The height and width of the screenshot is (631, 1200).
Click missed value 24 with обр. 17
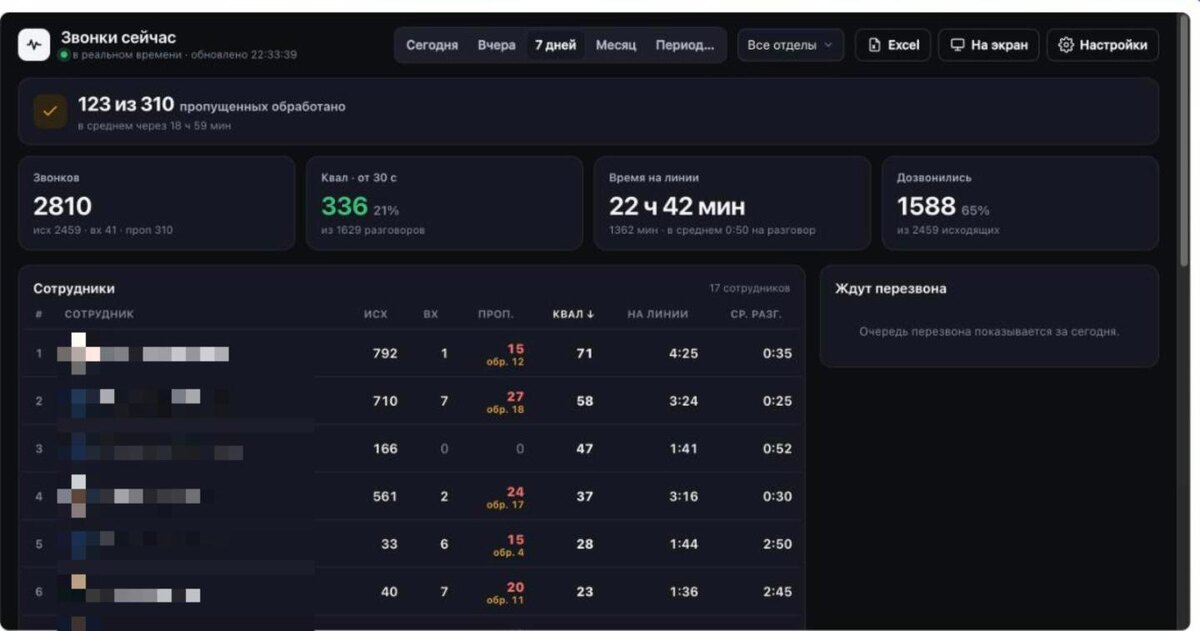click(506, 498)
